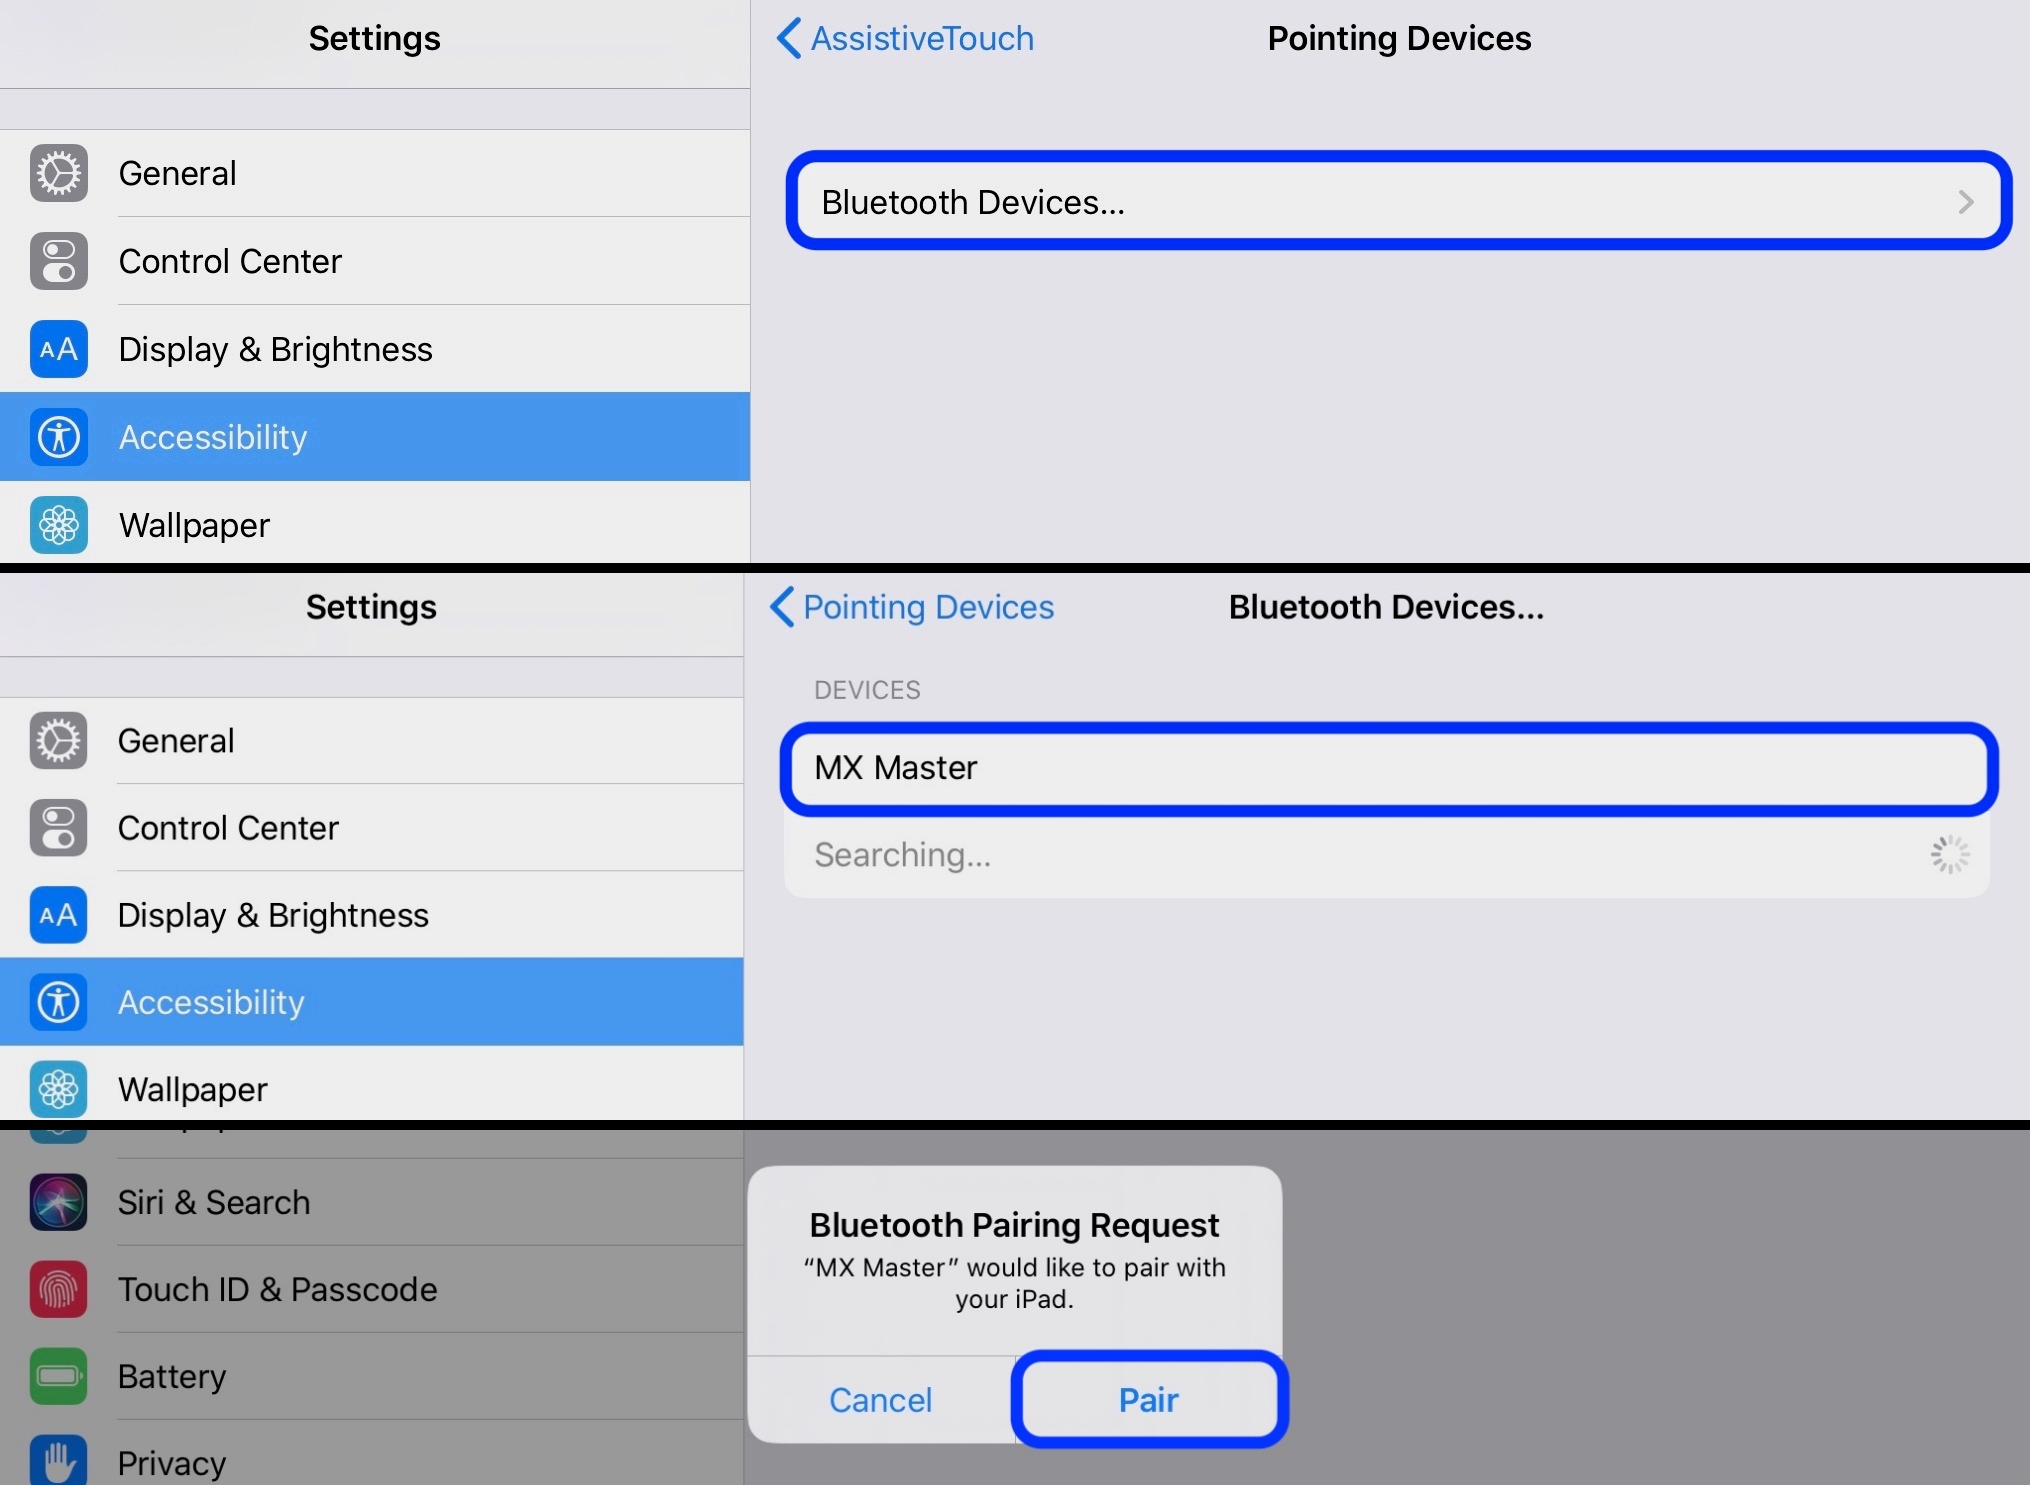The width and height of the screenshot is (2030, 1485).
Task: Select the Control Center icon in top panel
Action: tap(59, 261)
